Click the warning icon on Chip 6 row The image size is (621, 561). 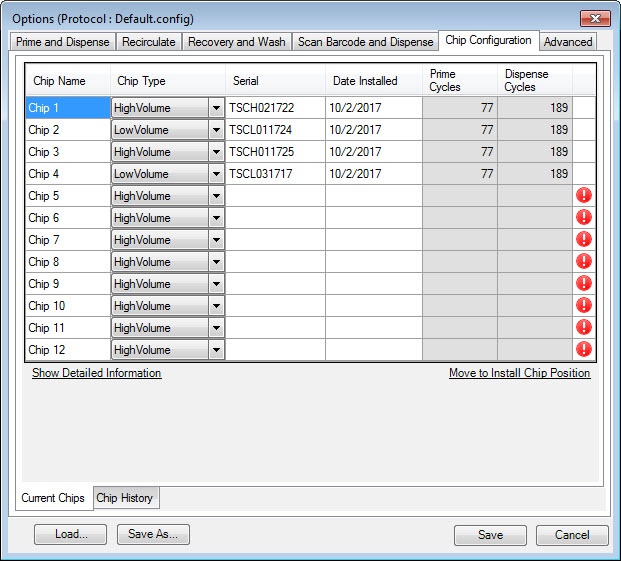[x=584, y=218]
